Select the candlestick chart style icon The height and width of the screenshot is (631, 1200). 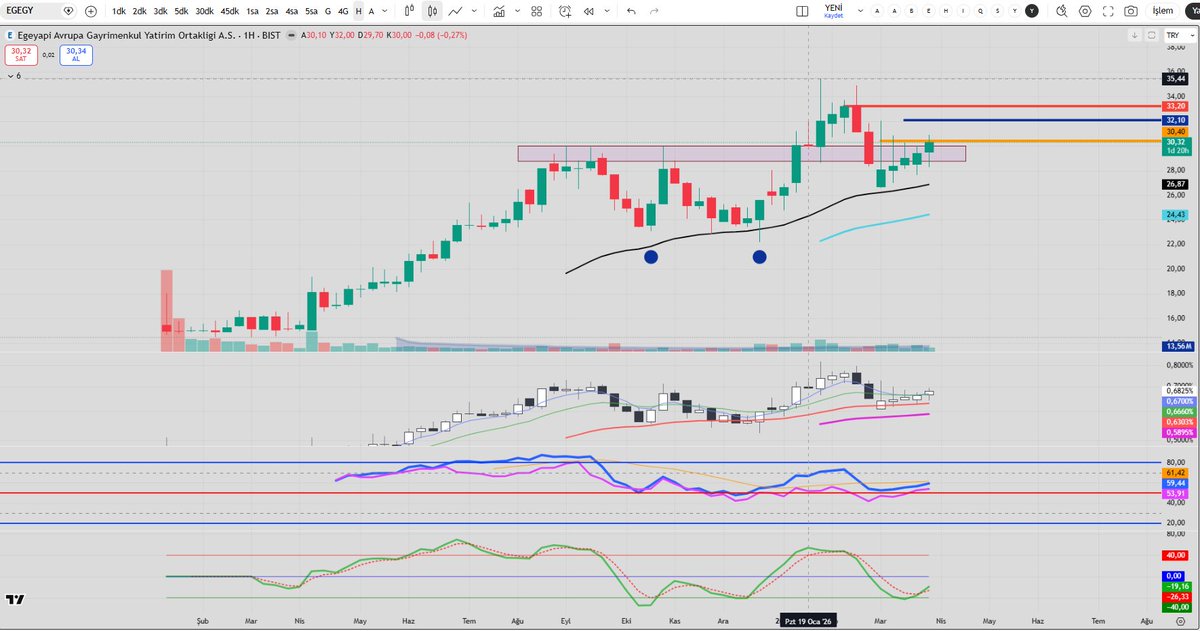pyautogui.click(x=433, y=11)
